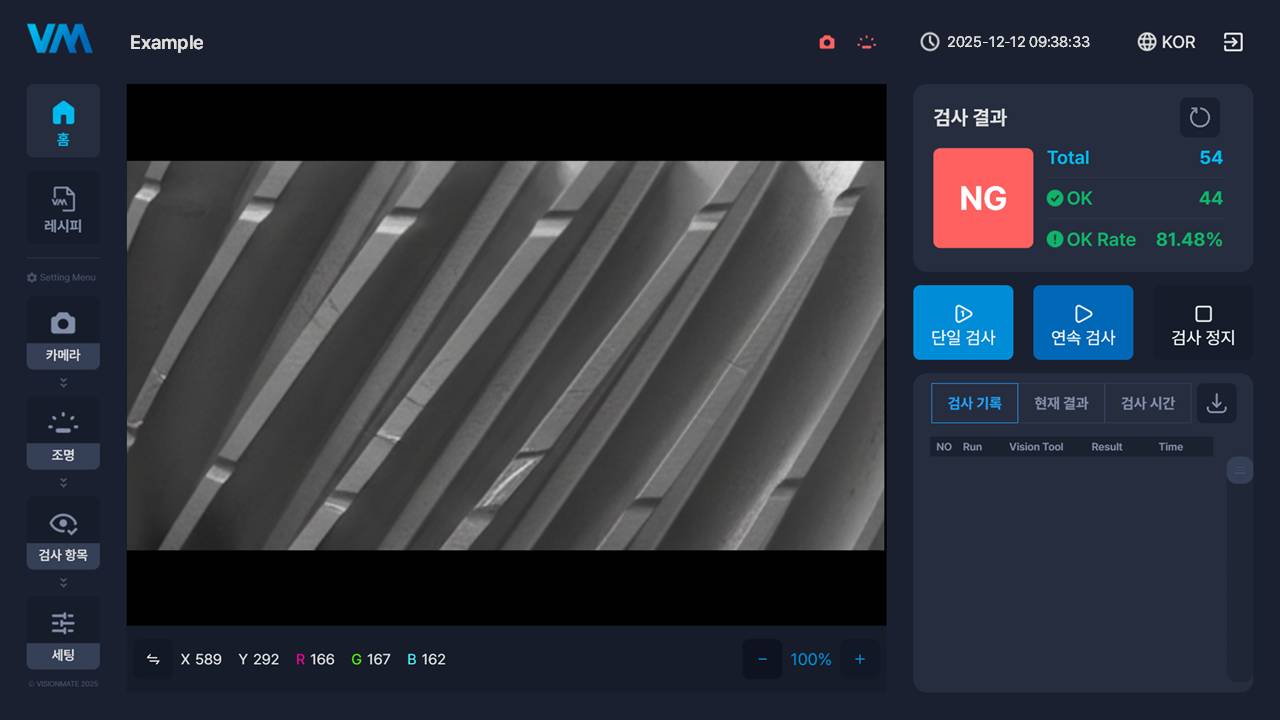Expand the chevron below Lighting (조명)
Viewport: 1280px width, 720px height.
click(63, 483)
